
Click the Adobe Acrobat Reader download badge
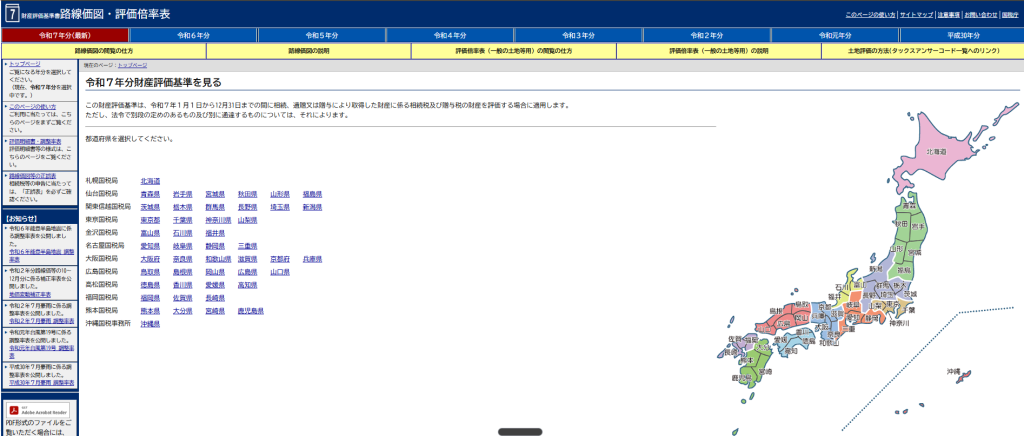[x=37, y=410]
